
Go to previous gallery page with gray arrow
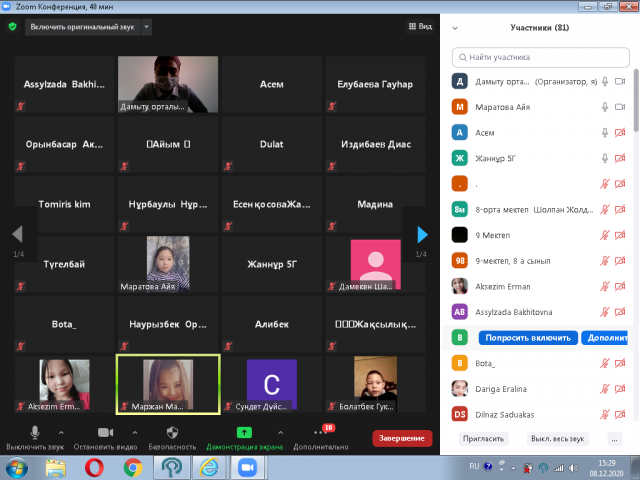click(x=18, y=234)
